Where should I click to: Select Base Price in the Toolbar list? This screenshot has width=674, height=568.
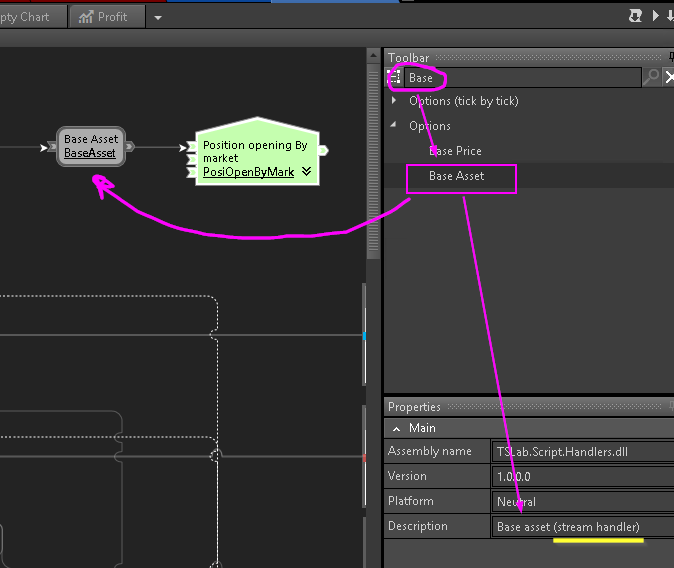[x=455, y=151]
